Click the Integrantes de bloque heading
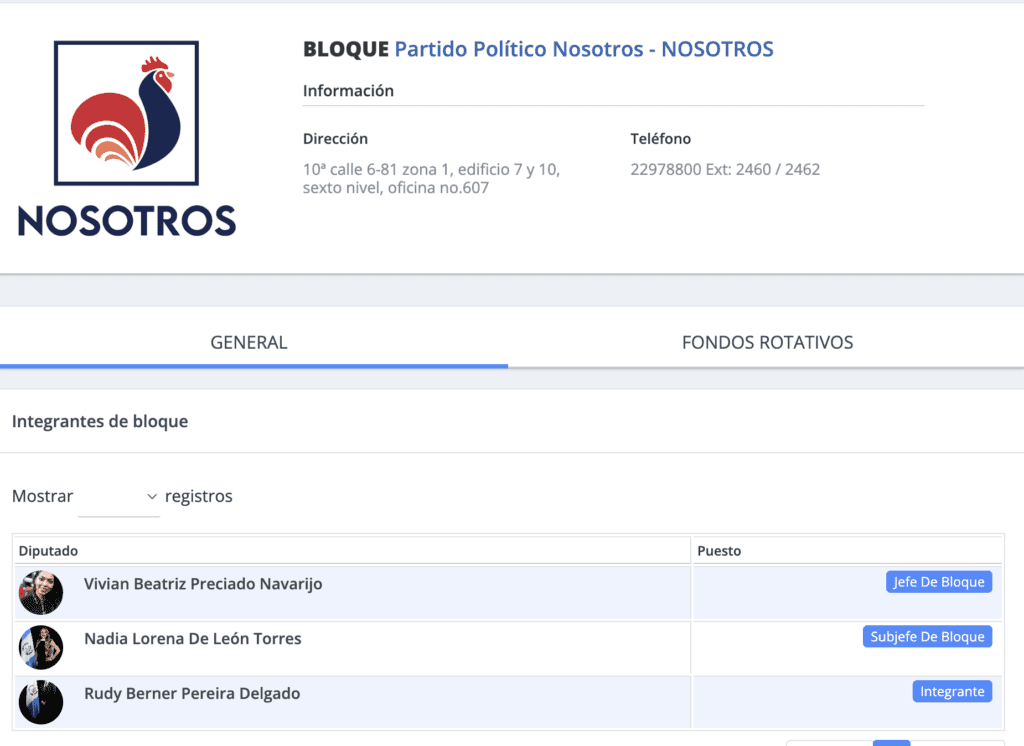 point(100,422)
